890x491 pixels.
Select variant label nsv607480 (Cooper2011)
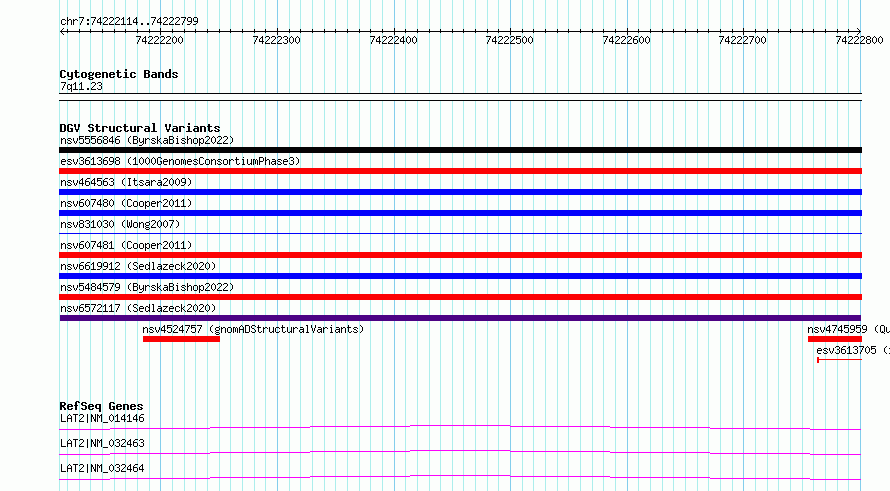coord(126,203)
